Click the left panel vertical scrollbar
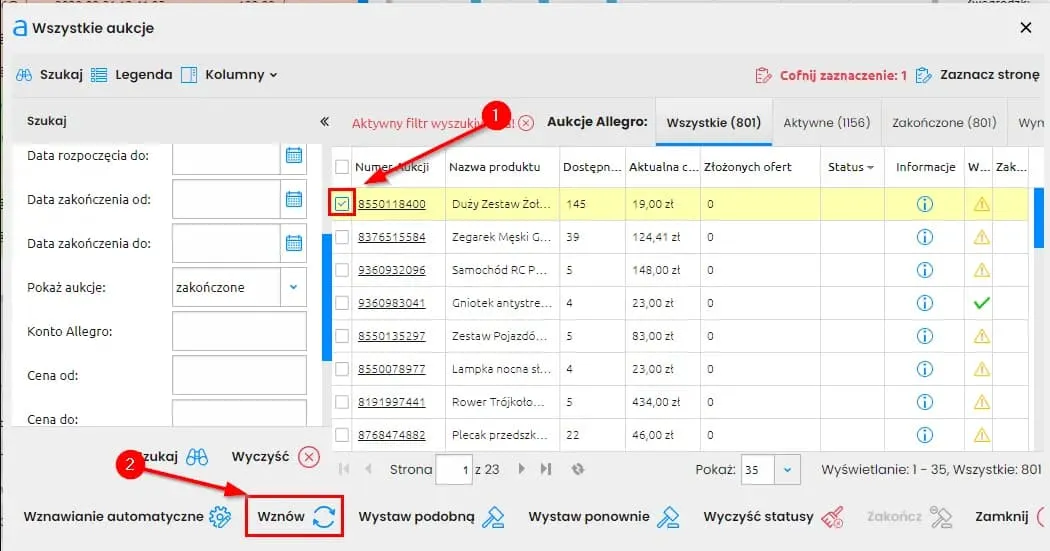This screenshot has height=551, width=1050. click(x=327, y=297)
